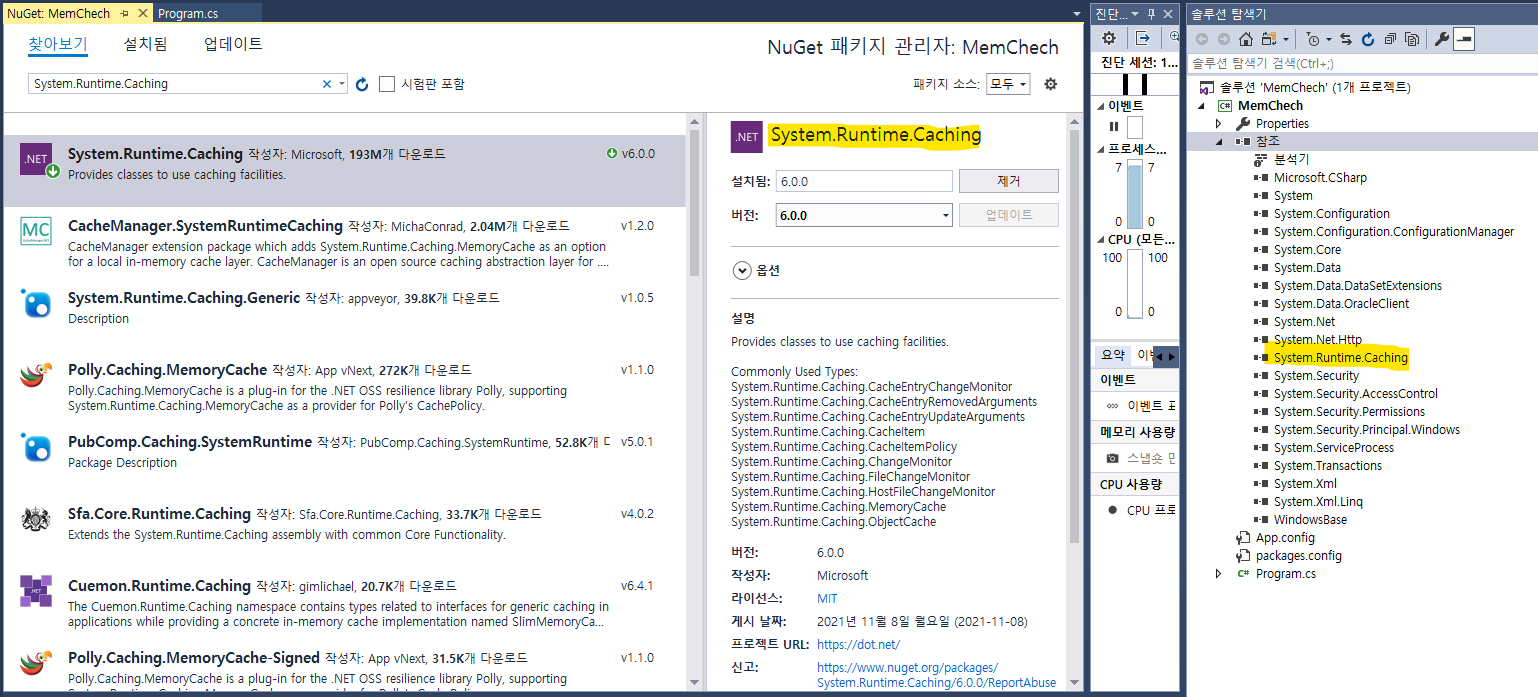Viewport: 1538px width, 697px height.
Task: Collapse all nodes in Solution Explorer
Action: (1391, 38)
